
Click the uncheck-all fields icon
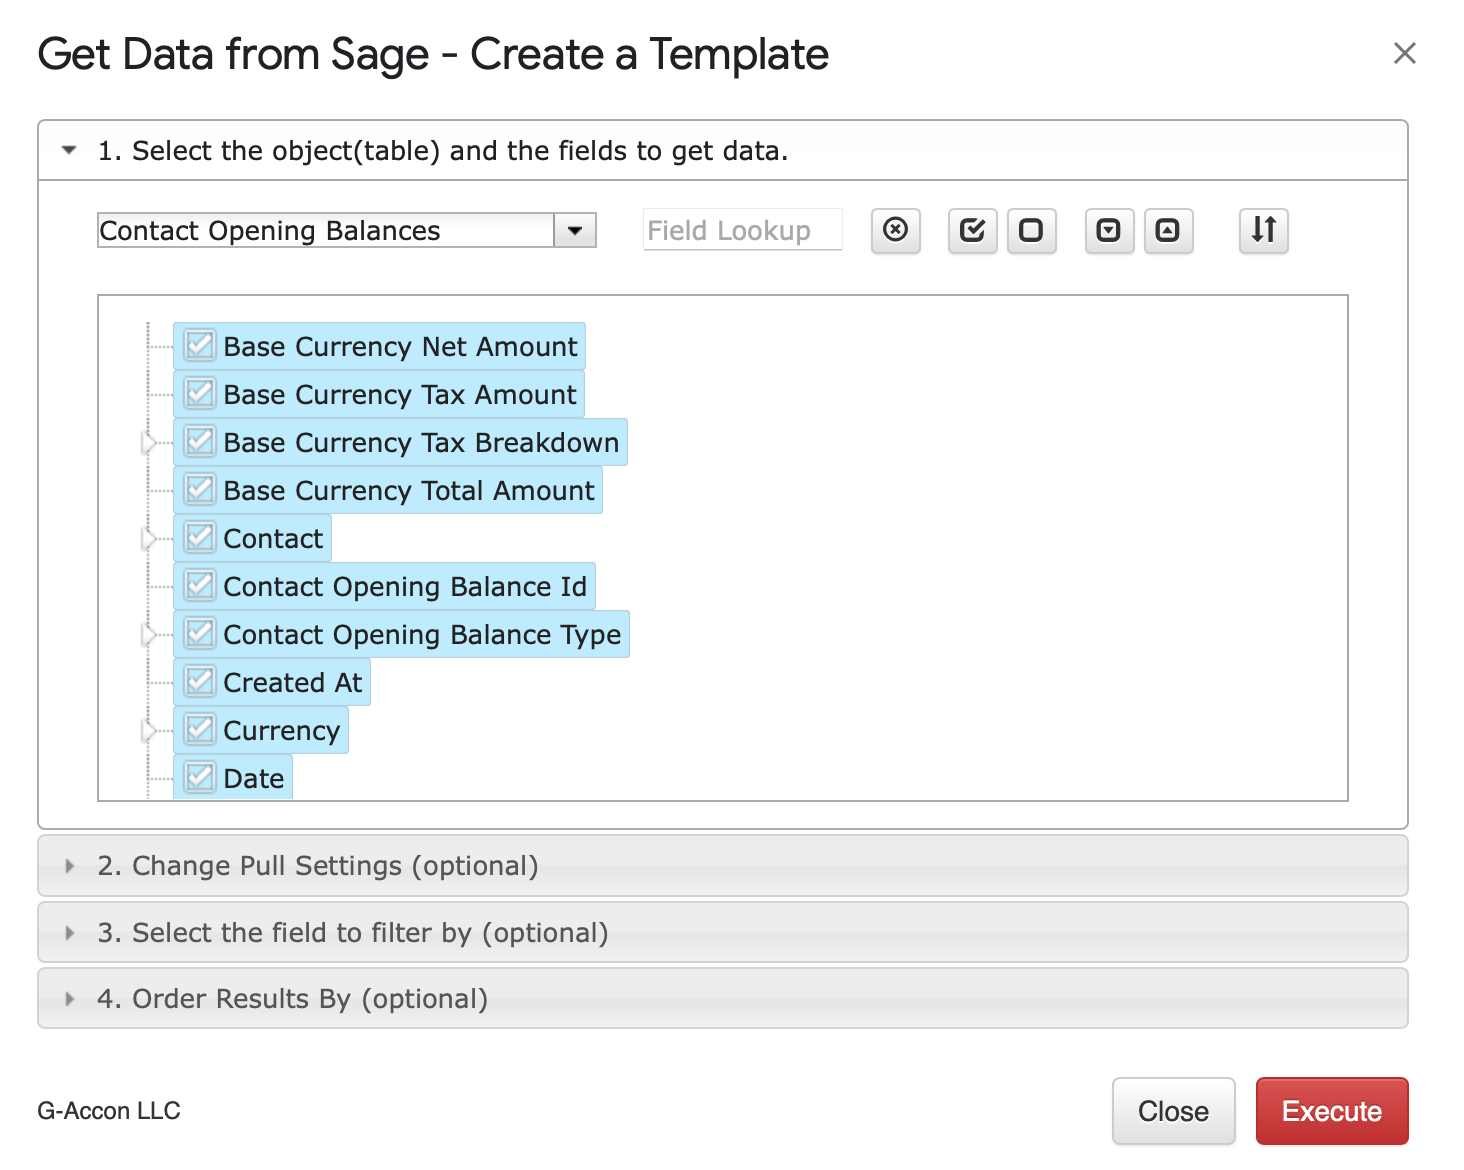[1031, 231]
